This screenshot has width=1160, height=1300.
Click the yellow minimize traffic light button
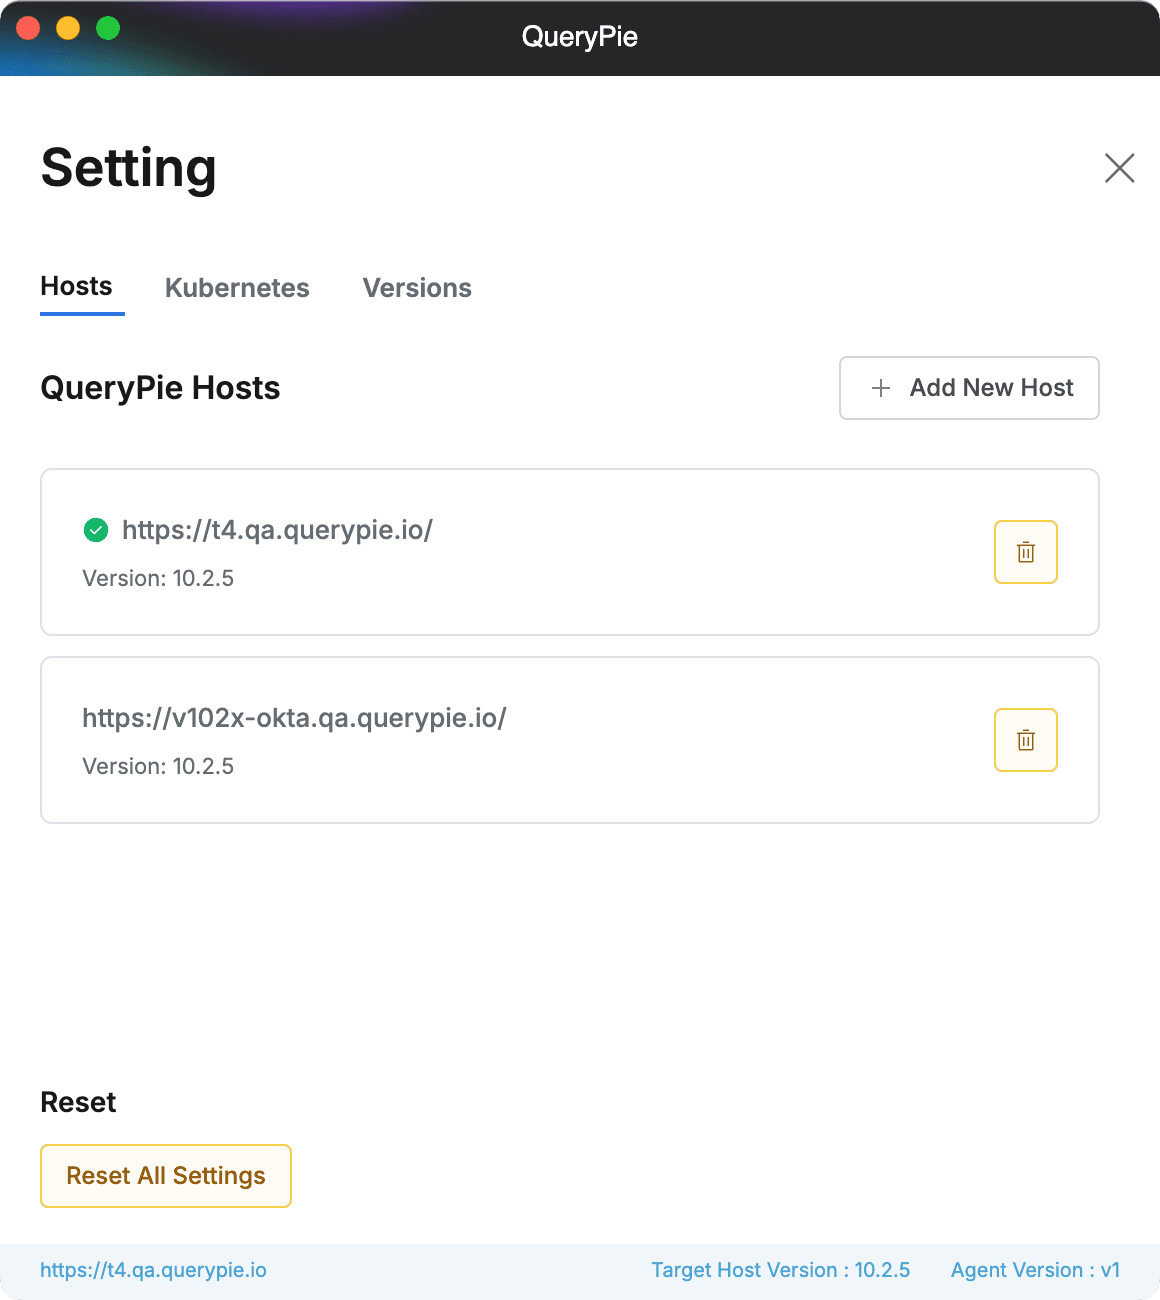tap(67, 28)
